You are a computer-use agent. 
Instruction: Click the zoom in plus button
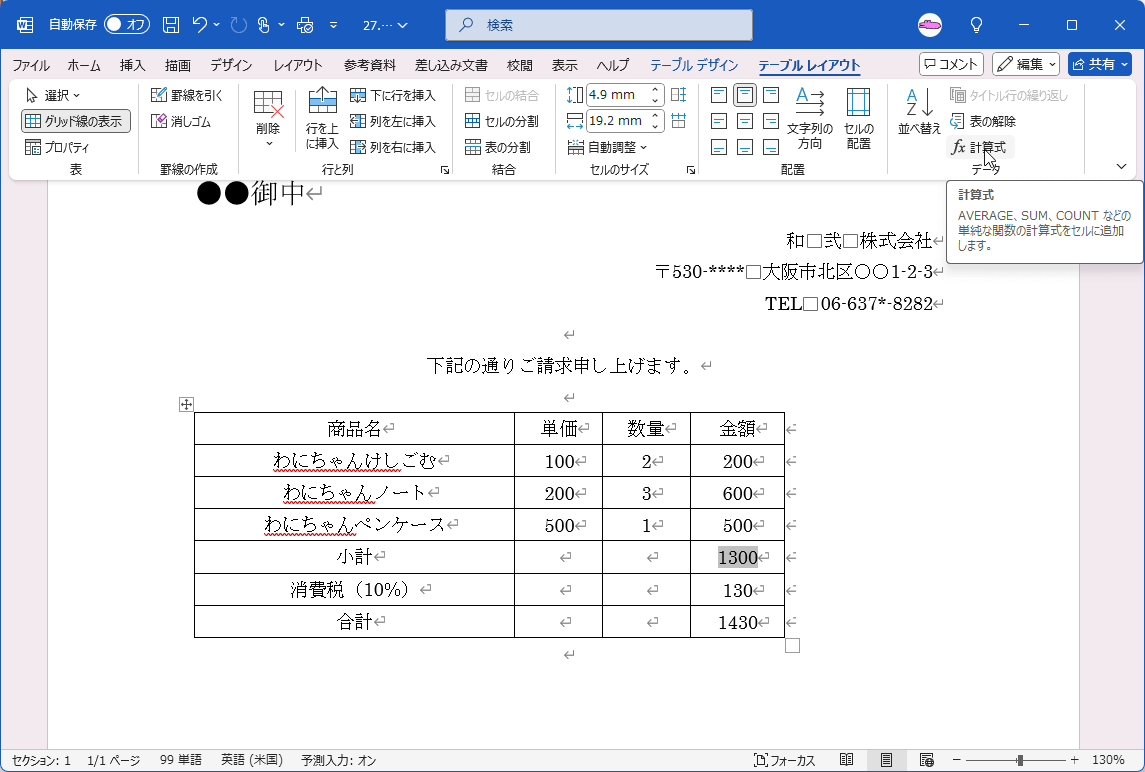click(1074, 760)
